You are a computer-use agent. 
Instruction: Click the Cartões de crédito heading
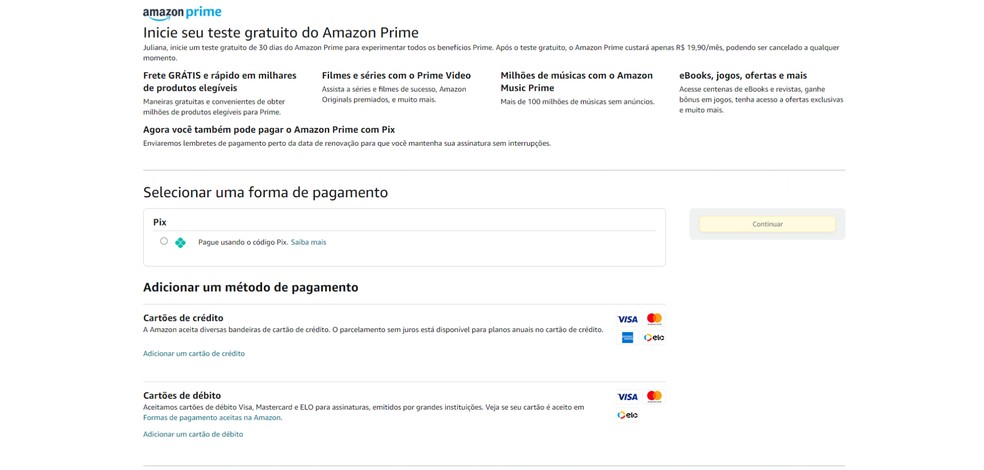pyautogui.click(x=183, y=318)
